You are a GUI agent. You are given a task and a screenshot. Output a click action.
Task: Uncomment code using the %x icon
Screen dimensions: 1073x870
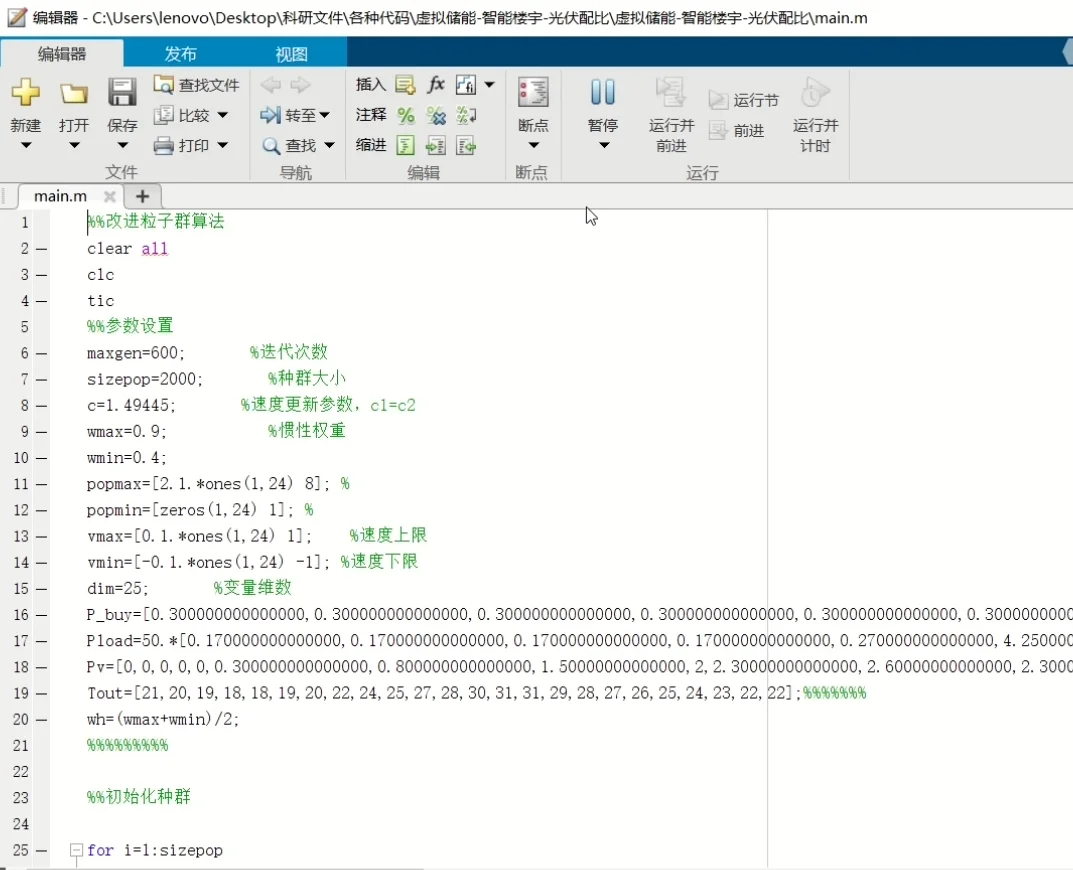(x=436, y=115)
